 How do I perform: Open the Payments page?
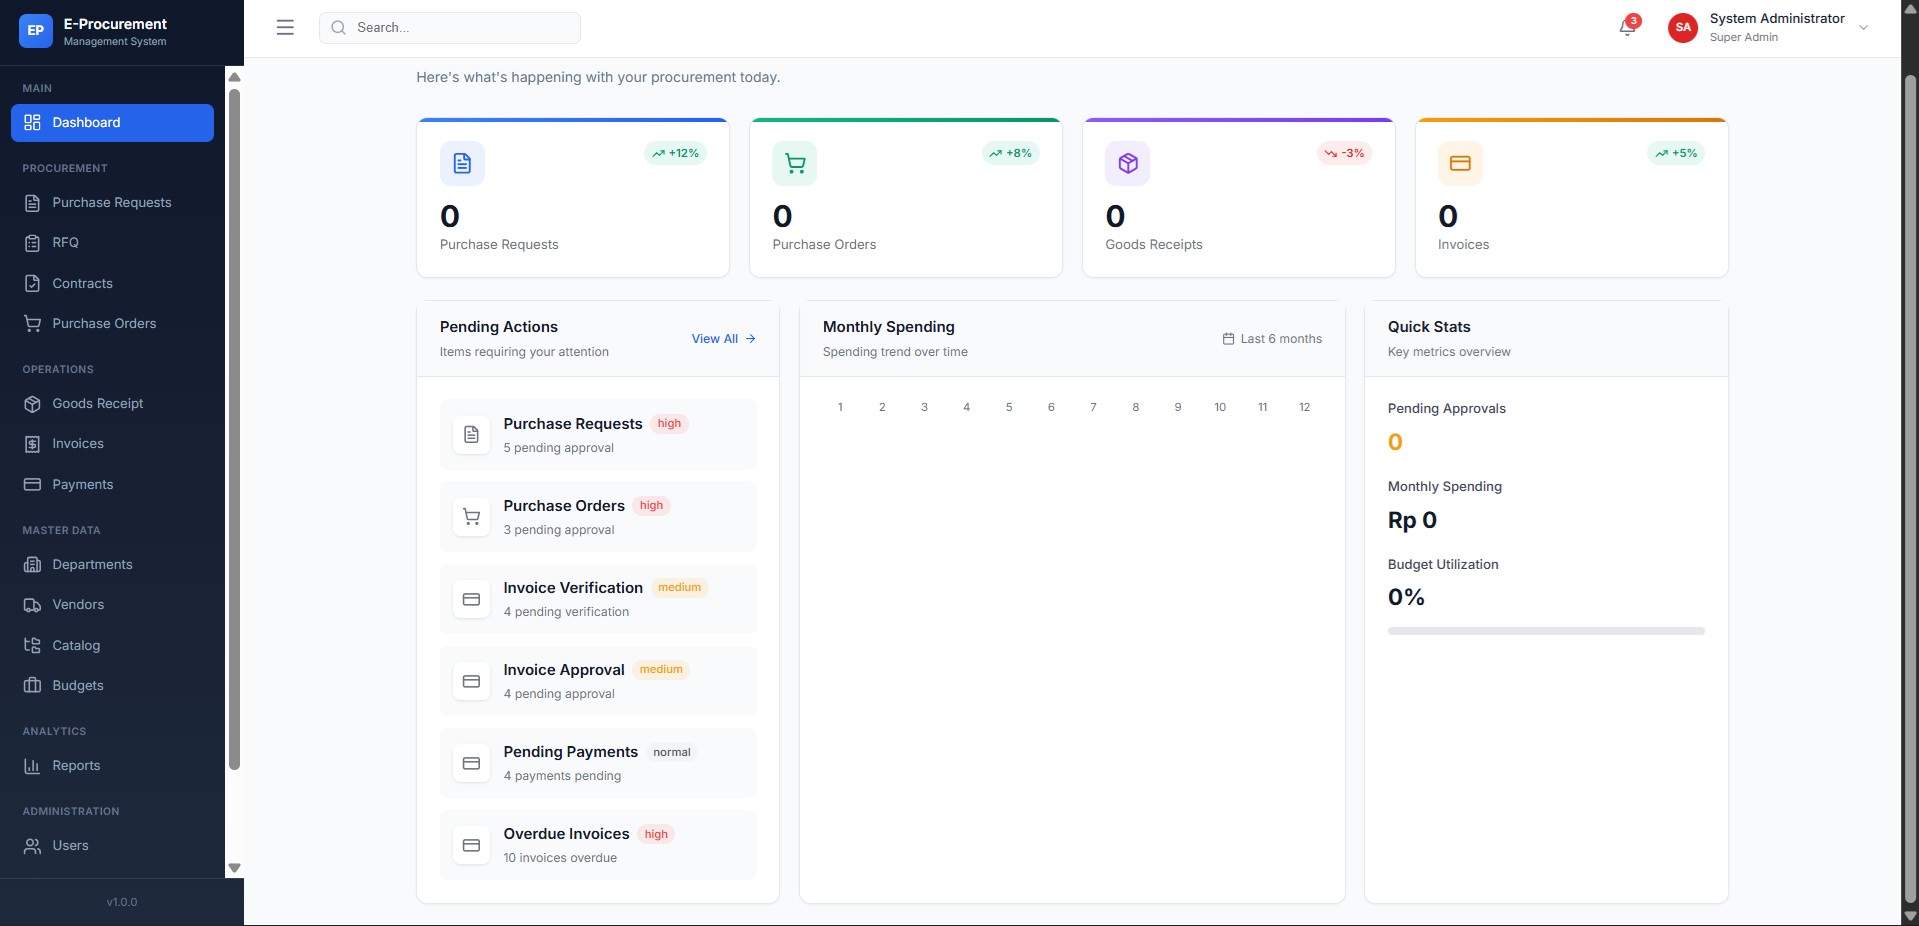pyautogui.click(x=82, y=484)
